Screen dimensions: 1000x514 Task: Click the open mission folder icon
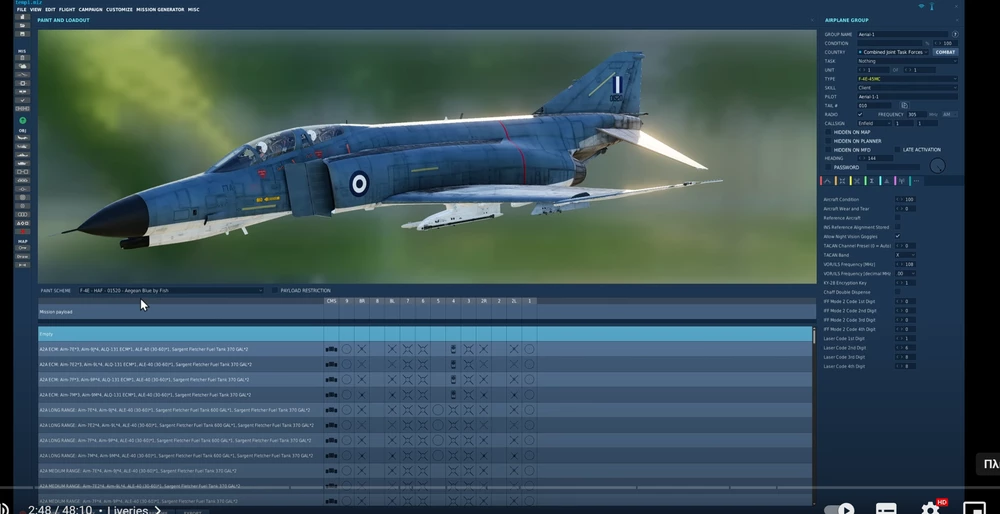[x=22, y=26]
